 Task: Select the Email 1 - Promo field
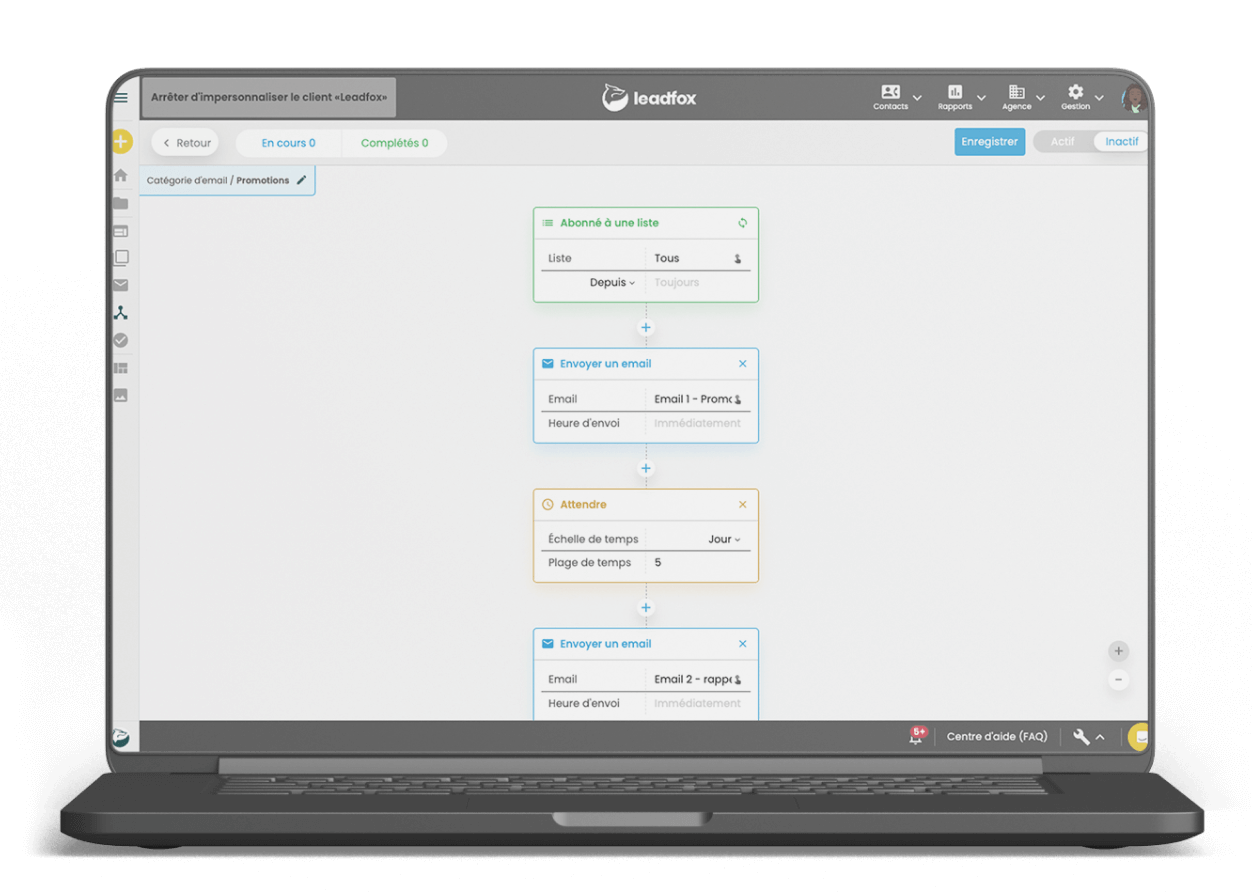(x=698, y=399)
